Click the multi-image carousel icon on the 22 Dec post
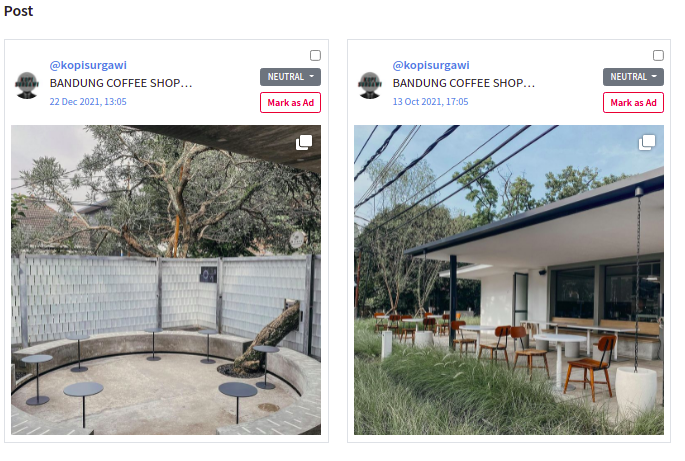The width and height of the screenshot is (685, 461). click(x=304, y=142)
